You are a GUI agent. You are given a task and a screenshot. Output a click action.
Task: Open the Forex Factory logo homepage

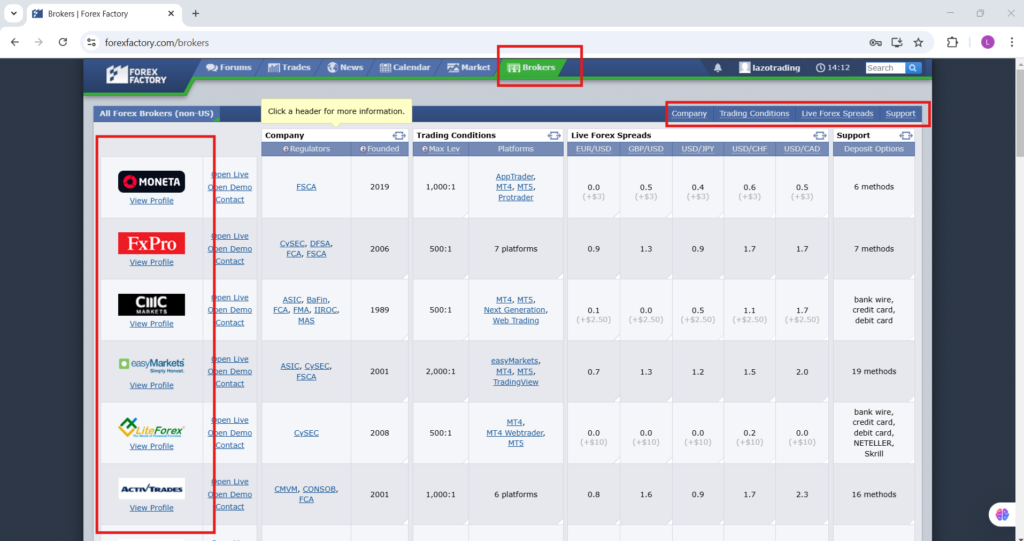coord(136,74)
